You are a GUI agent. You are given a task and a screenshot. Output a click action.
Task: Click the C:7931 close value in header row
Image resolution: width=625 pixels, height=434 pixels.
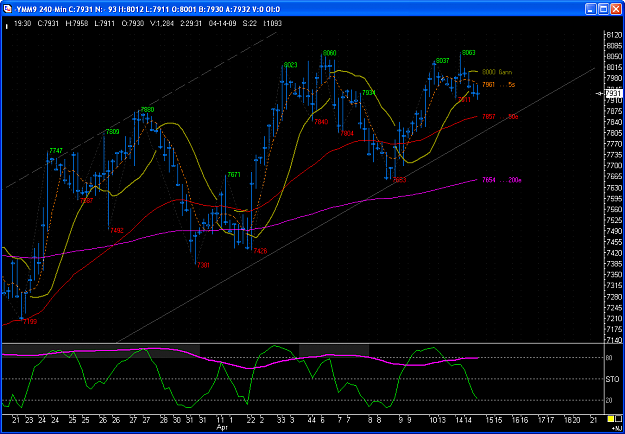pyautogui.click(x=48, y=24)
